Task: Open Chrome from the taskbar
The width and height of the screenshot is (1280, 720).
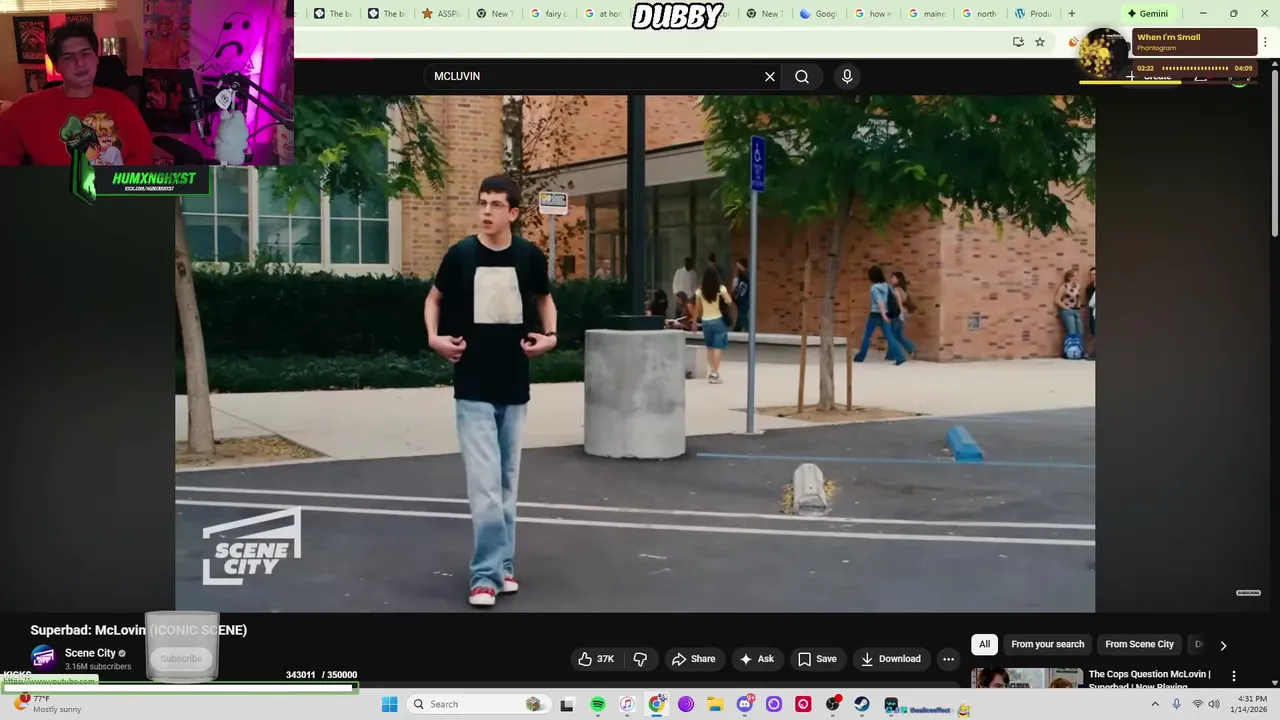Action: [x=657, y=704]
